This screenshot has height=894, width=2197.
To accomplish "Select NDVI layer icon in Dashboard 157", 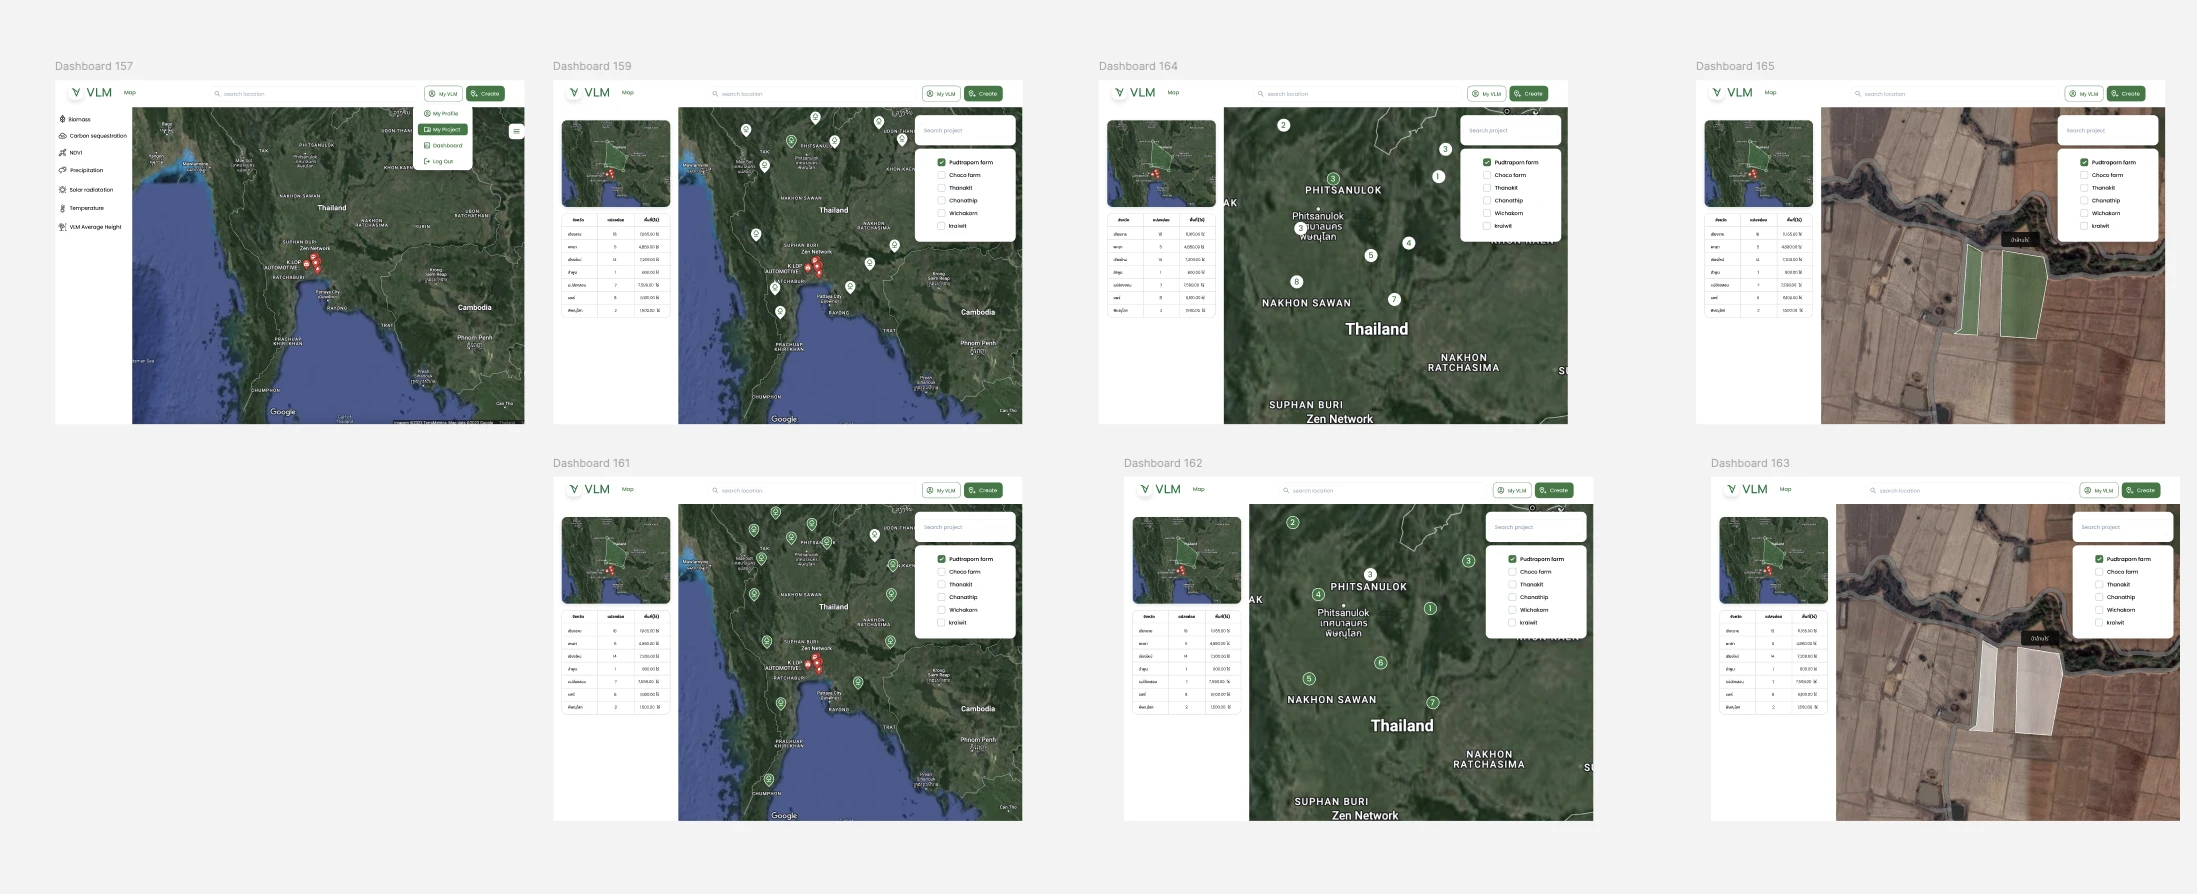I will pyautogui.click(x=62, y=153).
